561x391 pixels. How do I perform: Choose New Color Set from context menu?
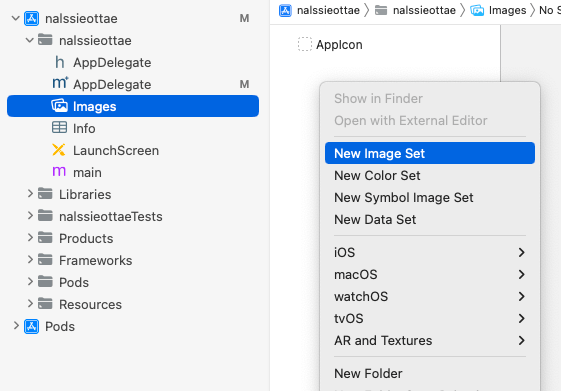pos(430,175)
